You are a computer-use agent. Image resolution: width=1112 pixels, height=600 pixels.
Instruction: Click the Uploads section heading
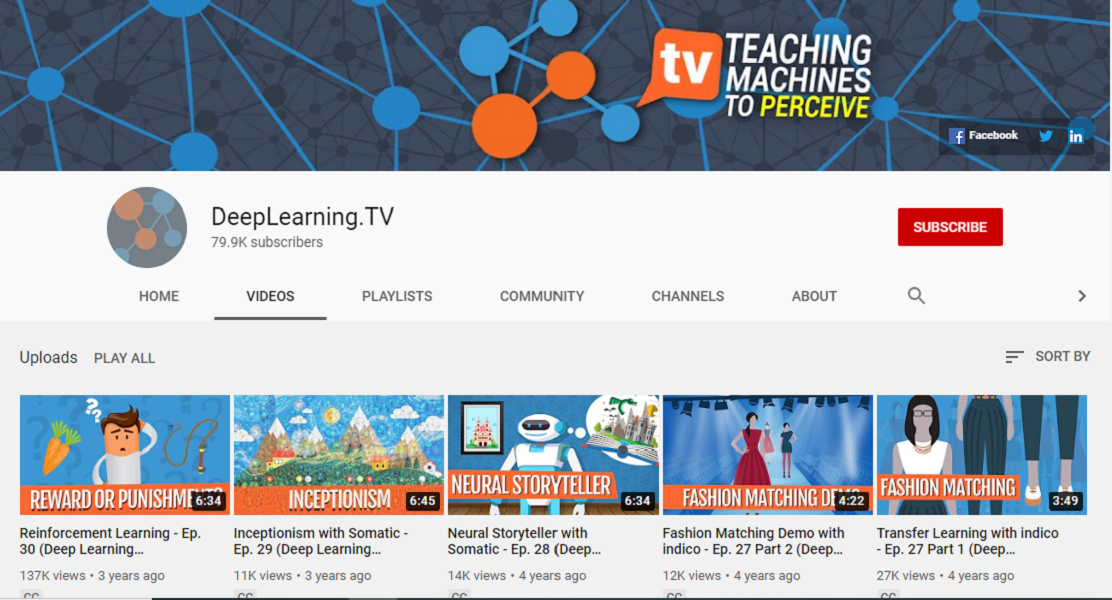(48, 357)
